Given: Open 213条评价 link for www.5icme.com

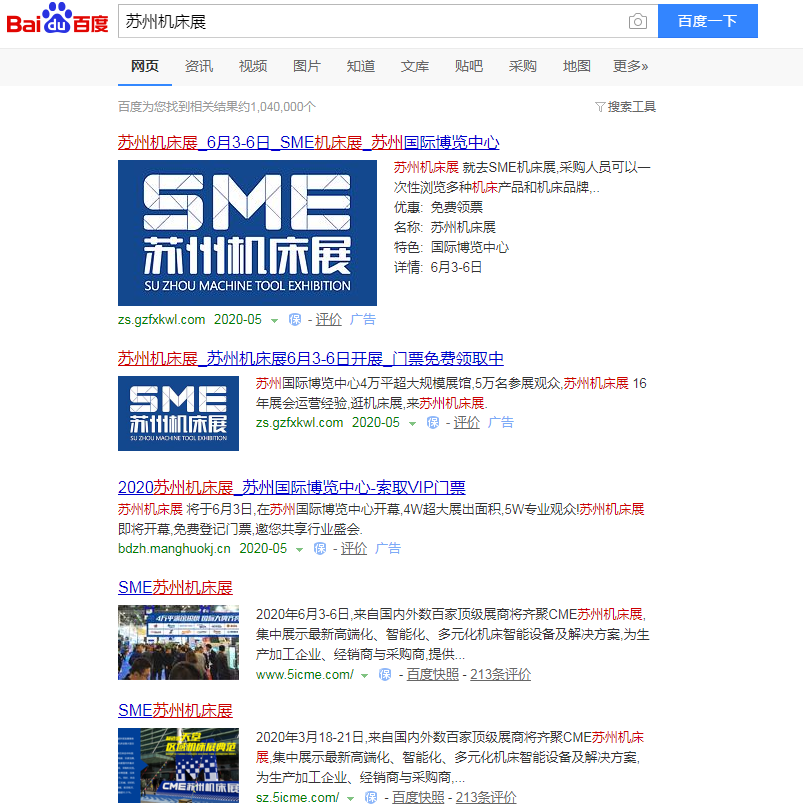Looking at the screenshot, I should (x=500, y=675).
